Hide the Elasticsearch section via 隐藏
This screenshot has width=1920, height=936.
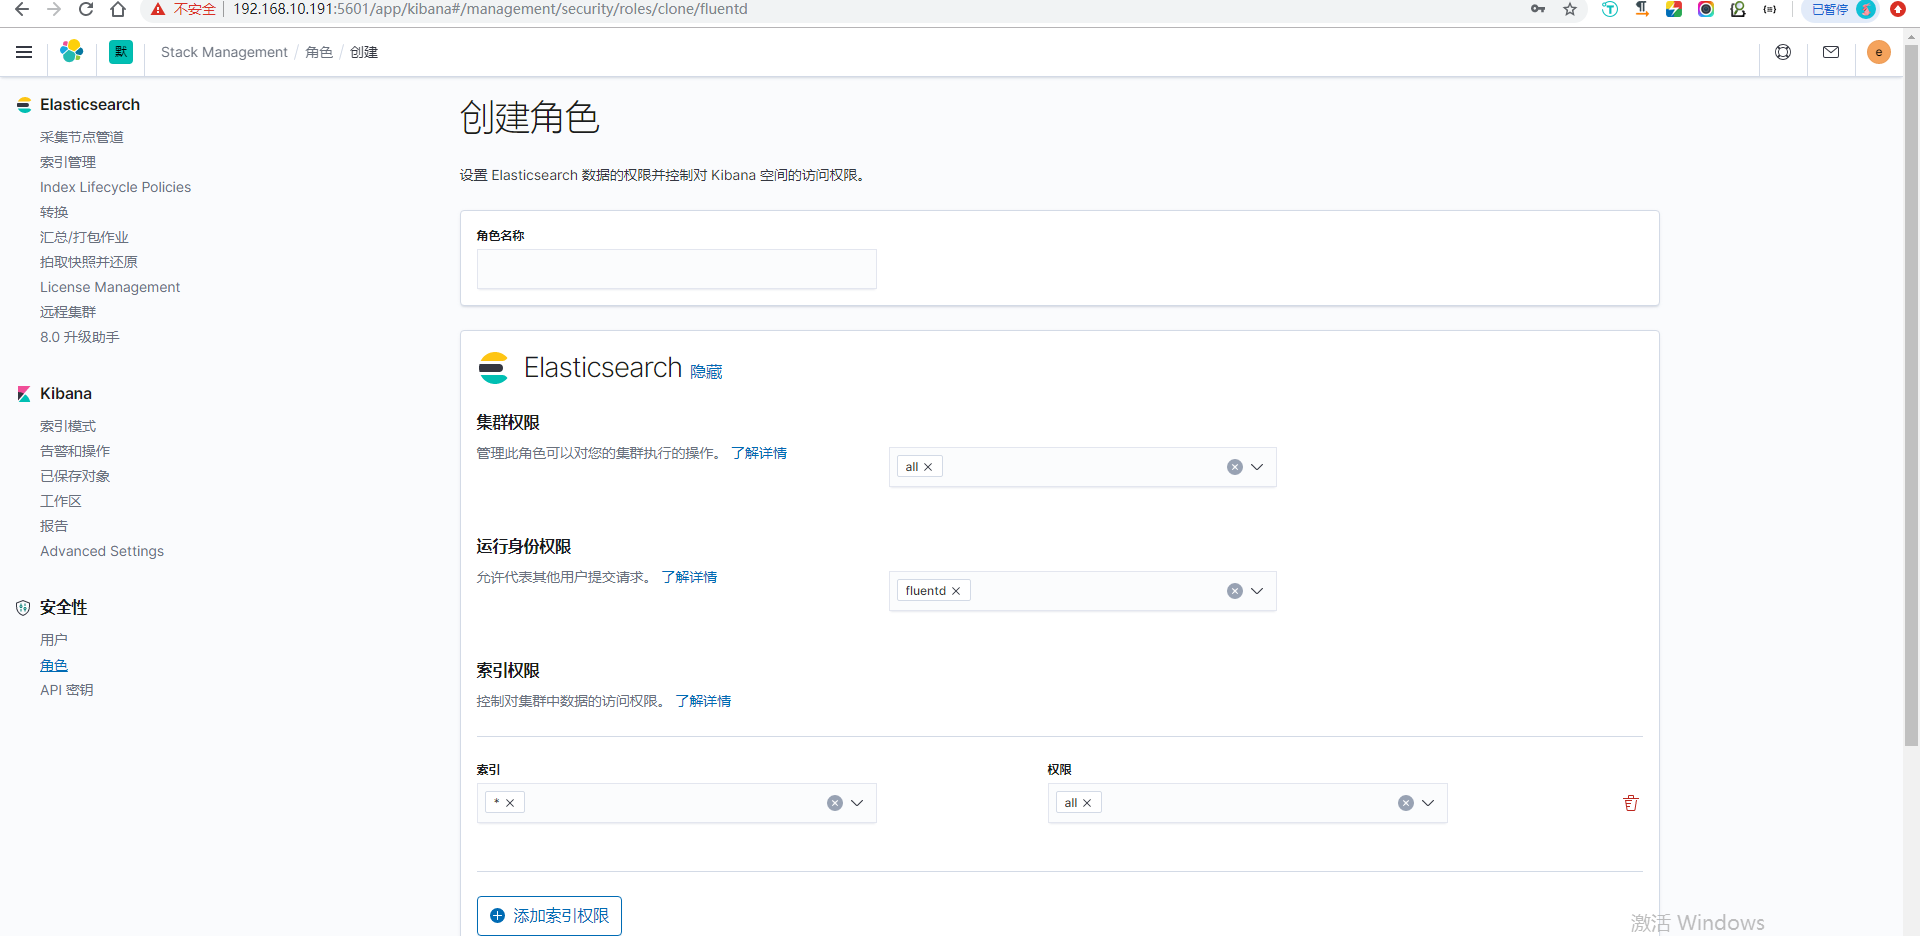706,372
